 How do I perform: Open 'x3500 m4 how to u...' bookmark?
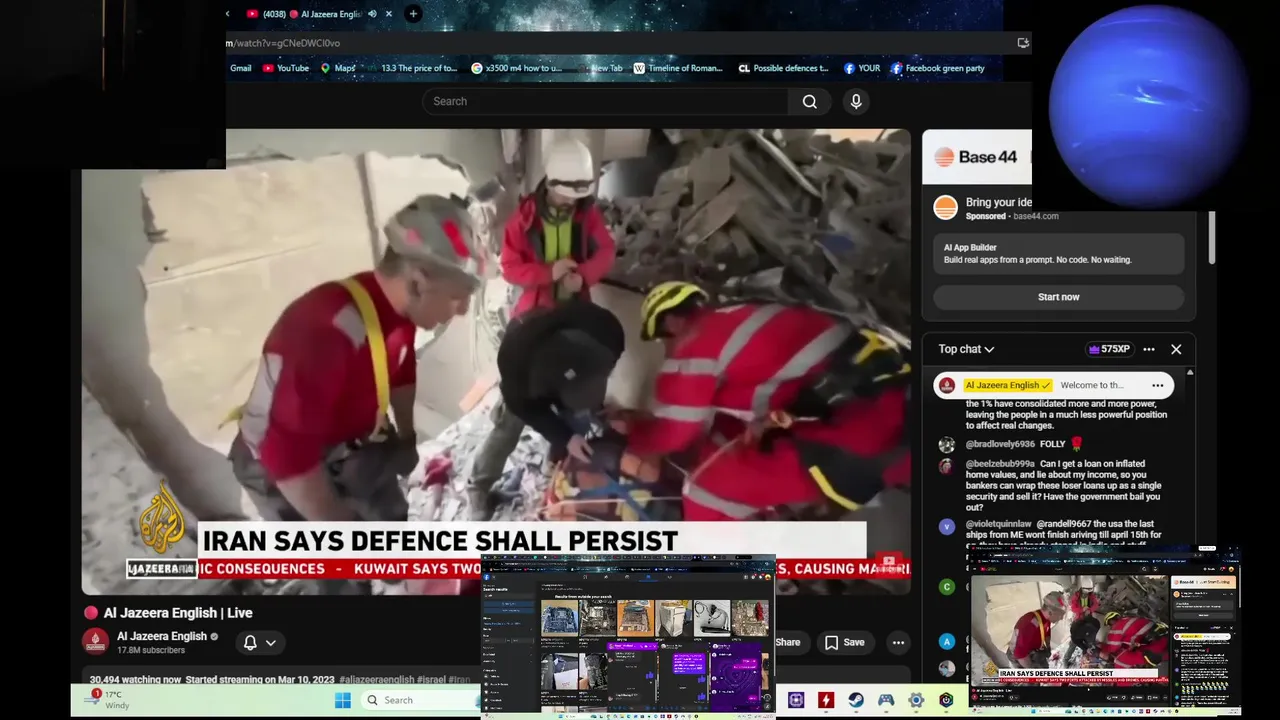pos(517,68)
